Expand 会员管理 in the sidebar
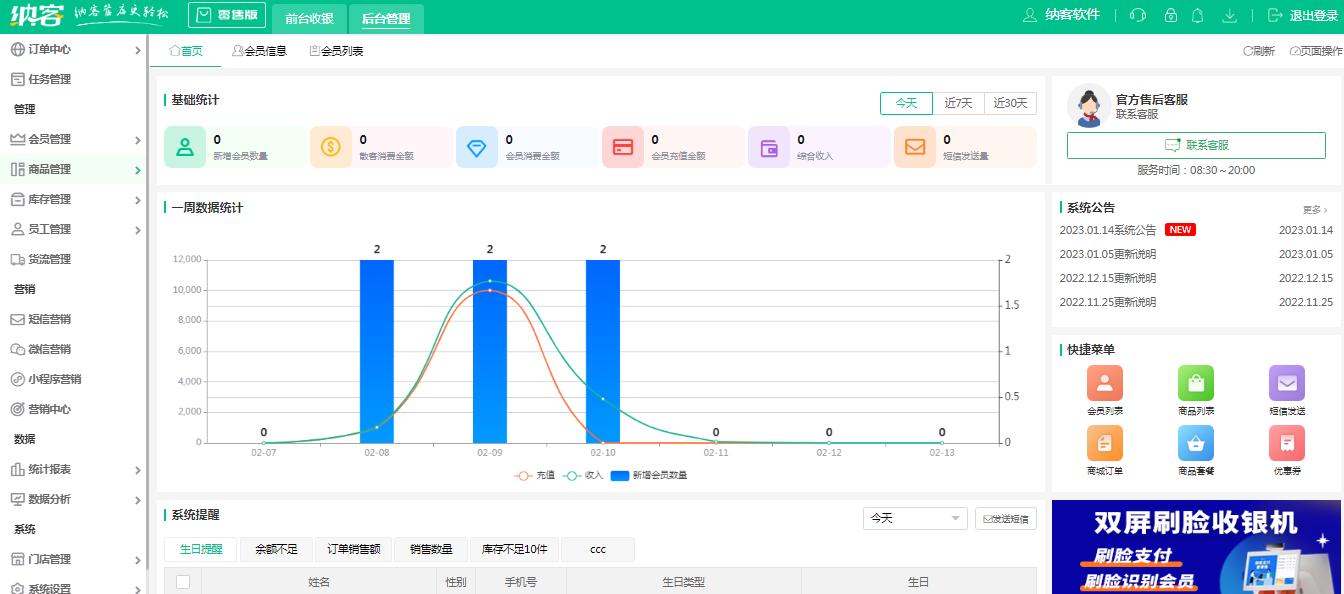This screenshot has width=1344, height=594. tap(74, 139)
